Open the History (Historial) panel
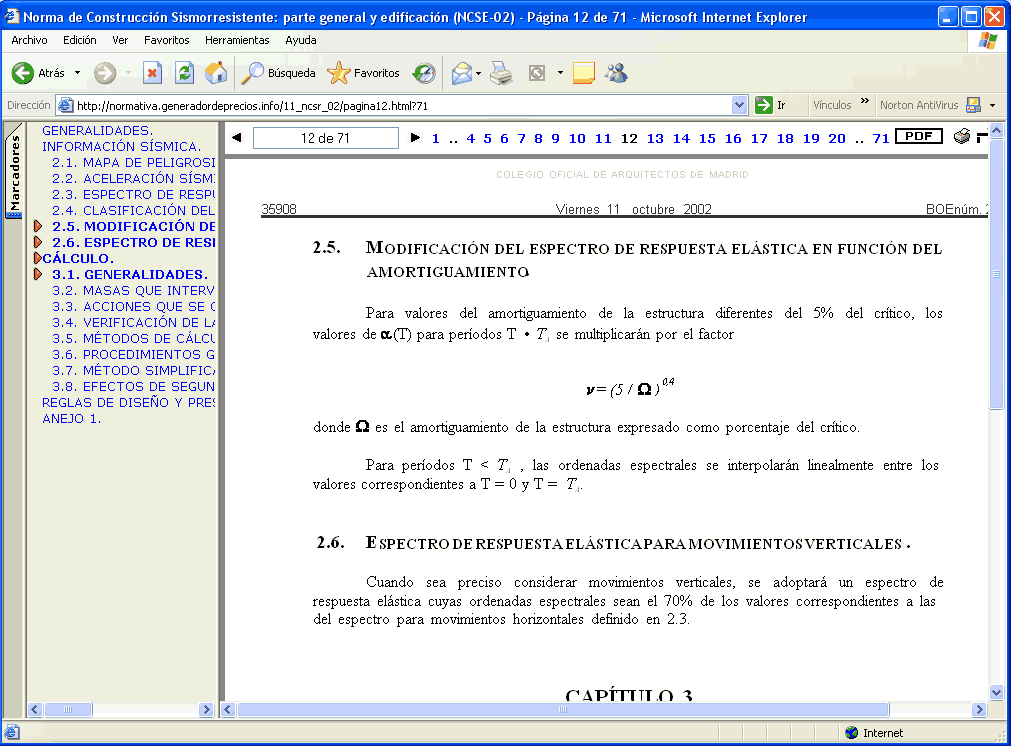1011x746 pixels. [424, 73]
